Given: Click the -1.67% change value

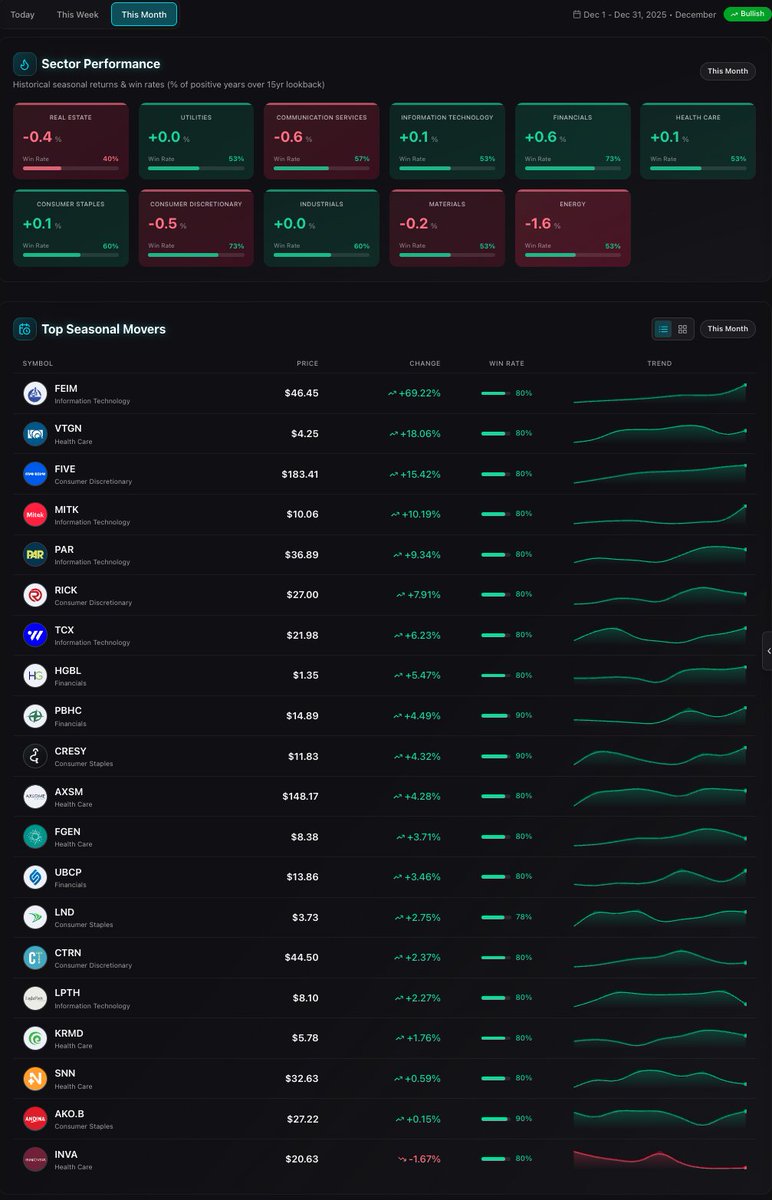Looking at the screenshot, I should click(x=425, y=1159).
